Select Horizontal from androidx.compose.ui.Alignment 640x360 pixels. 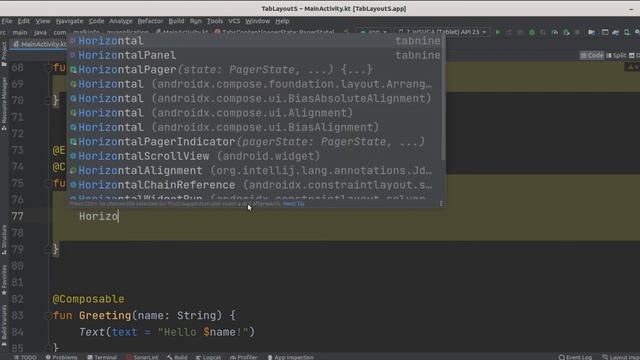click(255, 113)
